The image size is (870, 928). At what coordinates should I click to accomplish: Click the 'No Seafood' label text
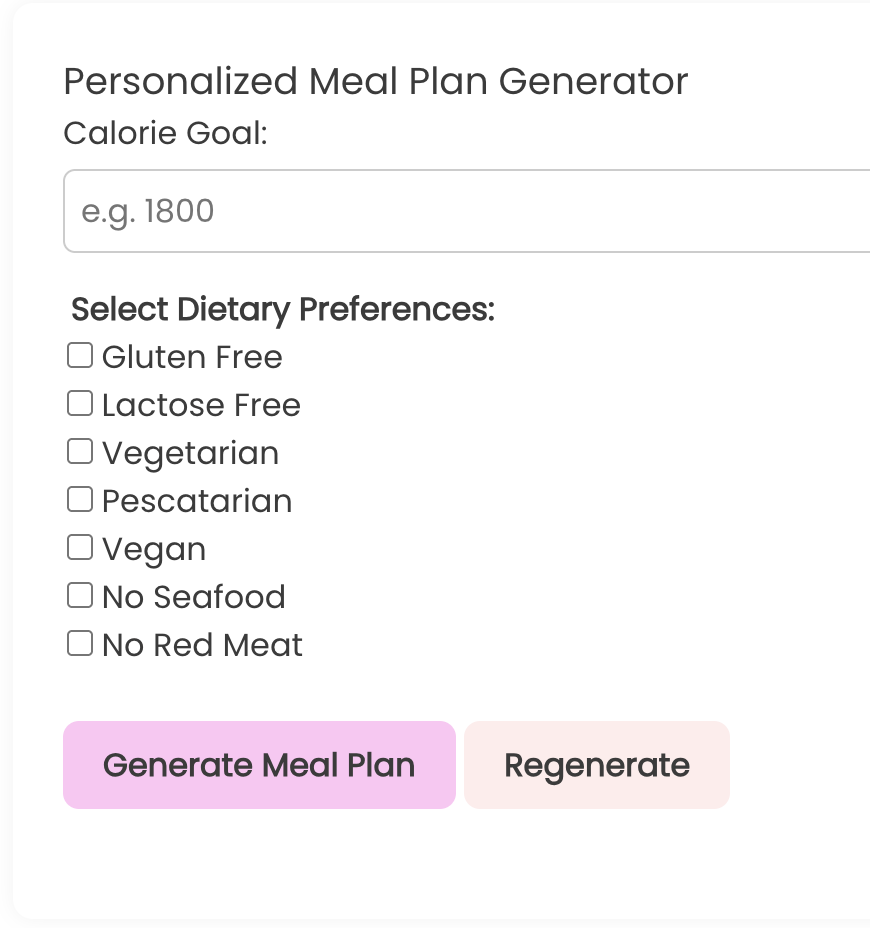coord(194,597)
